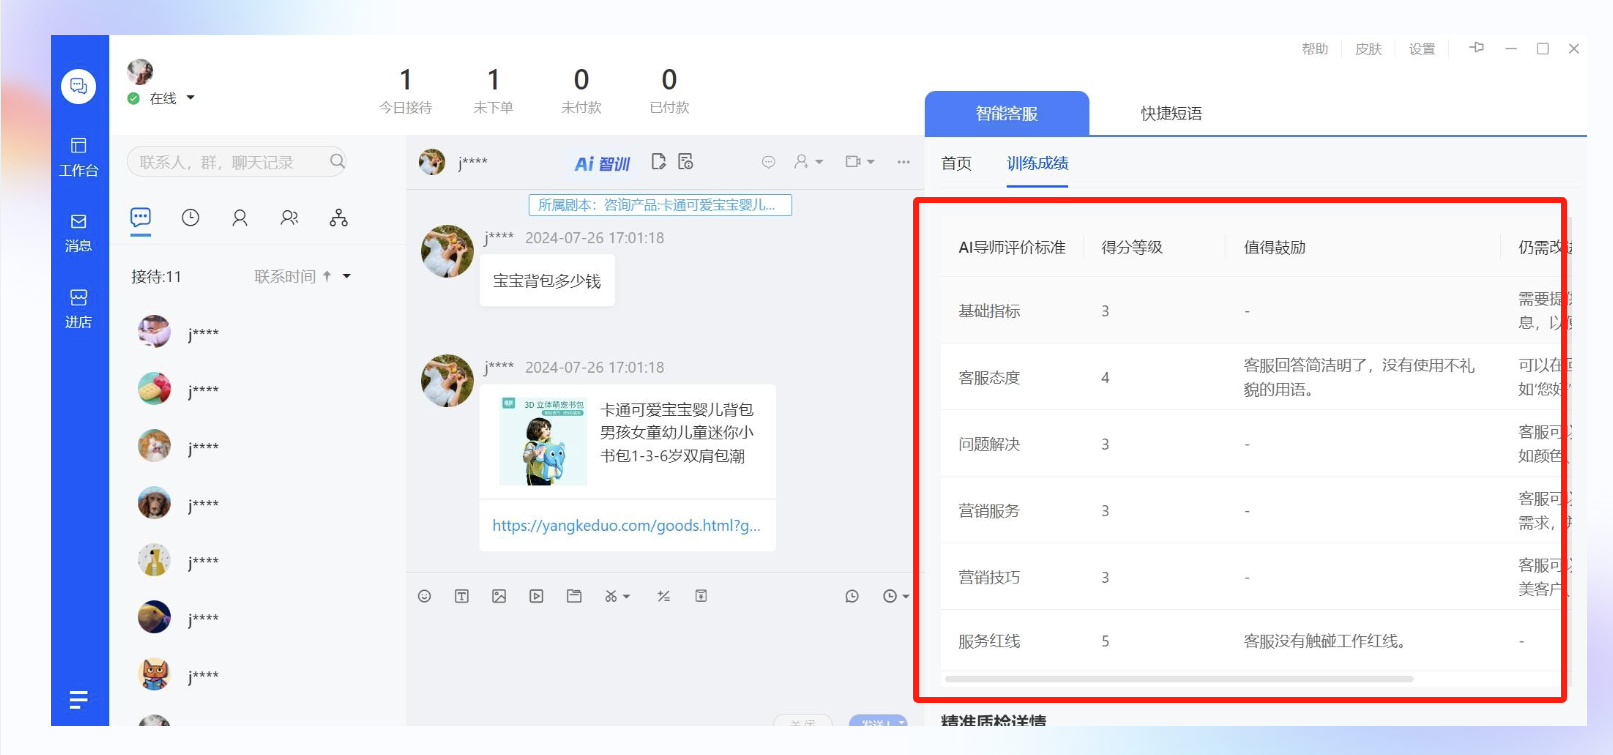Open the 进店 store visitors section
The height and width of the screenshot is (755, 1613).
78,308
